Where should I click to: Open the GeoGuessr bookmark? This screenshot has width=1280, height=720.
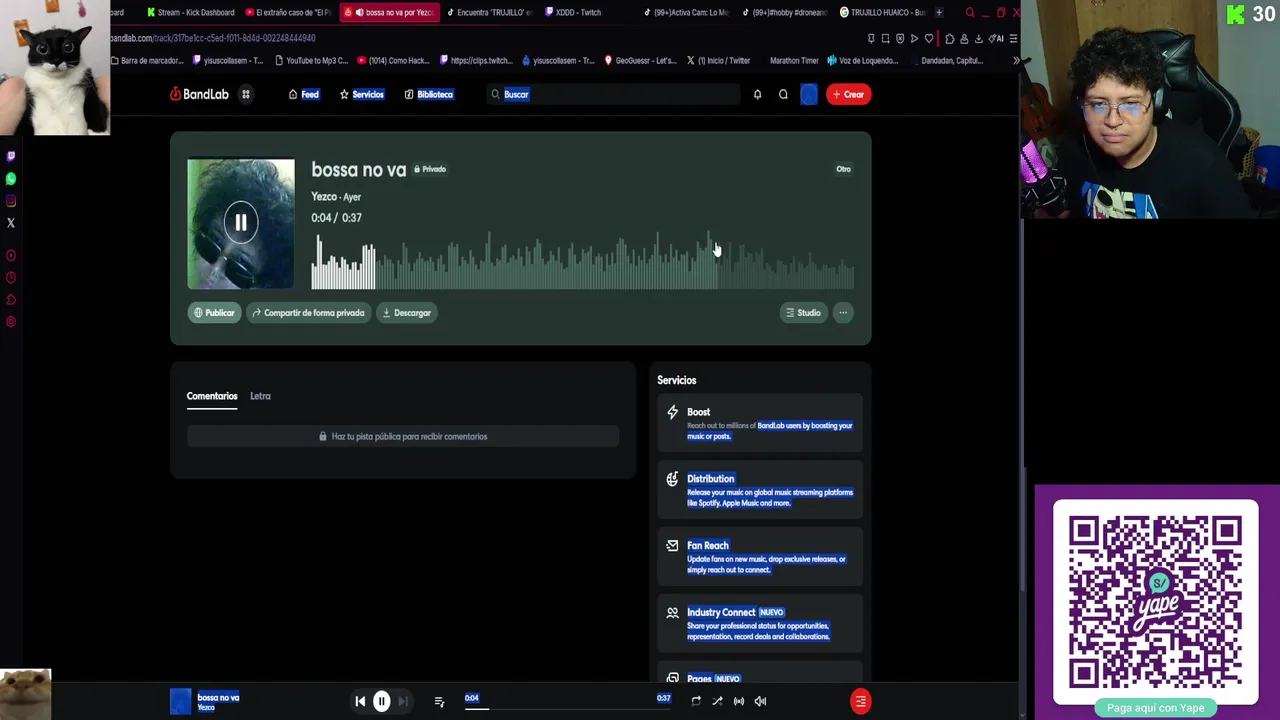coord(640,60)
